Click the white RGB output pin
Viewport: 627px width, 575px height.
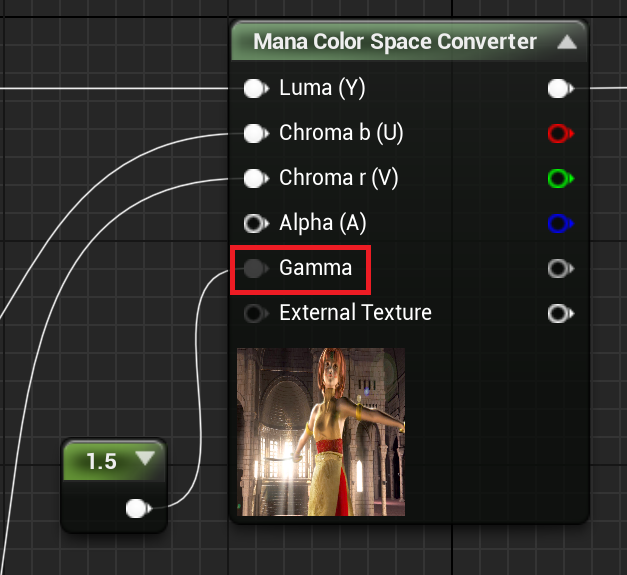pos(561,88)
